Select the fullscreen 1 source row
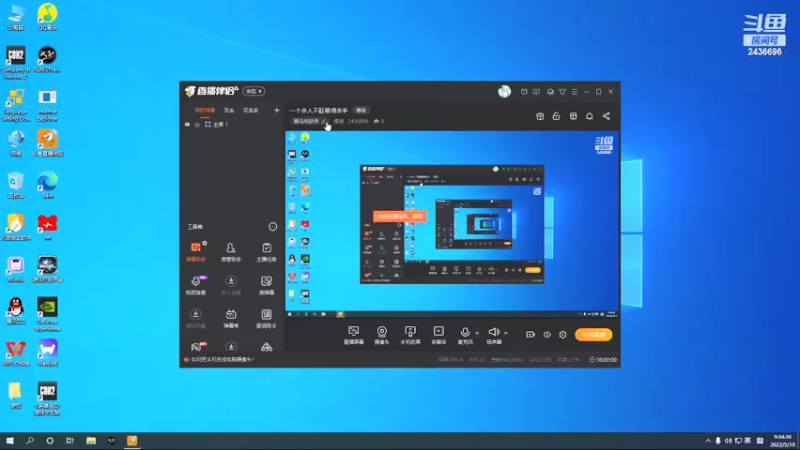 pos(232,124)
